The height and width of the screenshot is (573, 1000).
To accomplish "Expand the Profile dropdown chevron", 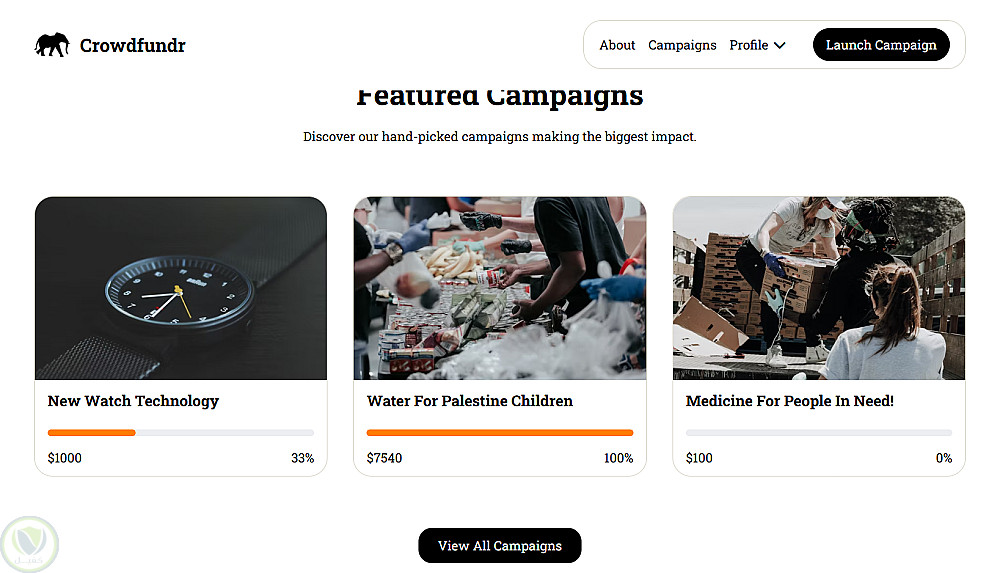I will 780,45.
